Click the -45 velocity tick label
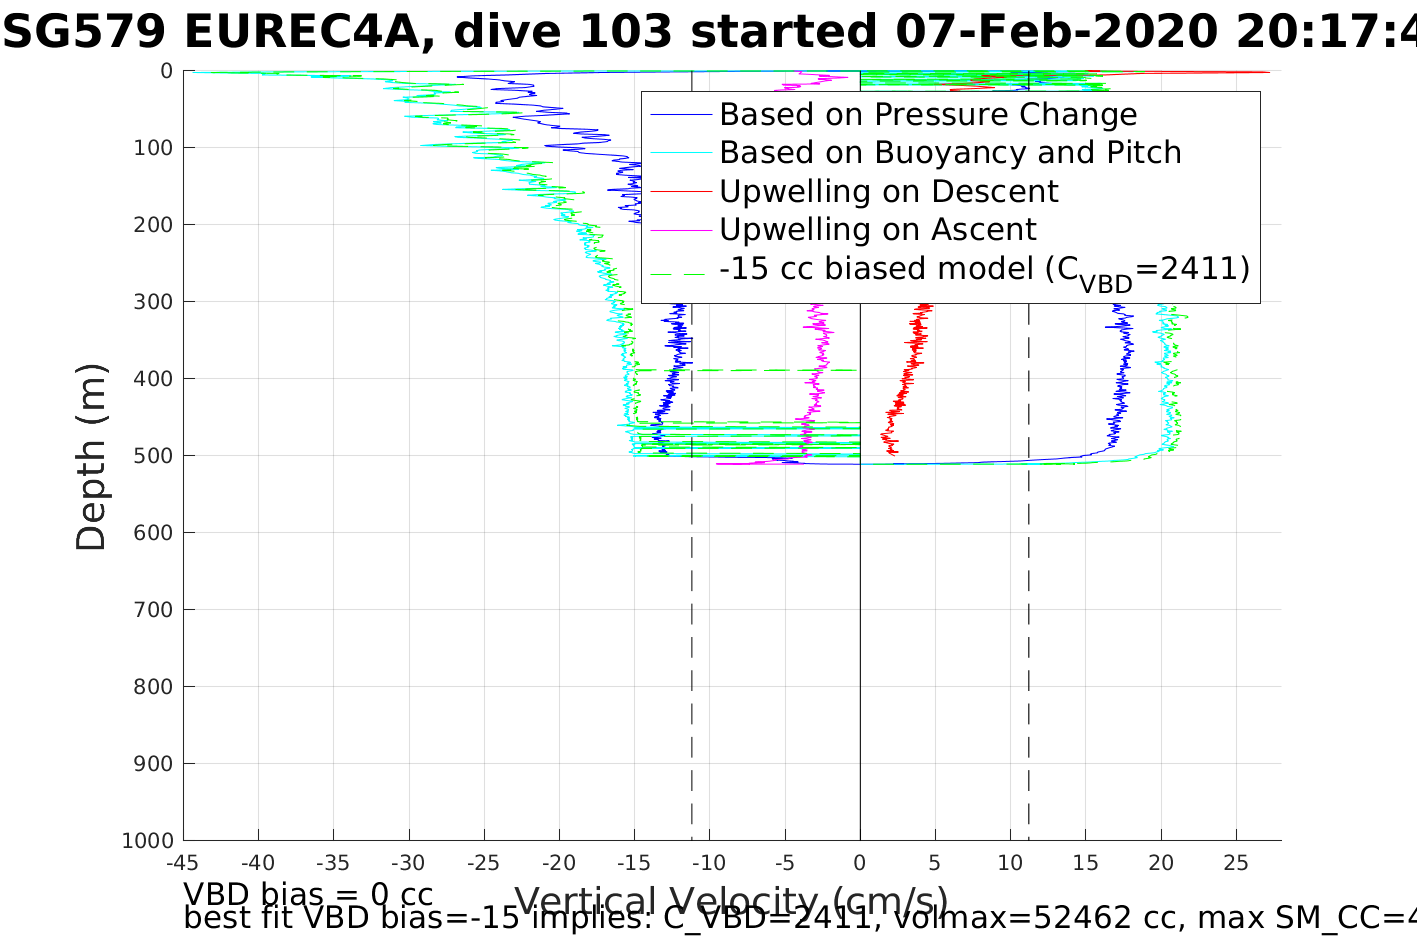Image resolution: width=1417 pixels, height=945 pixels. pyautogui.click(x=183, y=863)
